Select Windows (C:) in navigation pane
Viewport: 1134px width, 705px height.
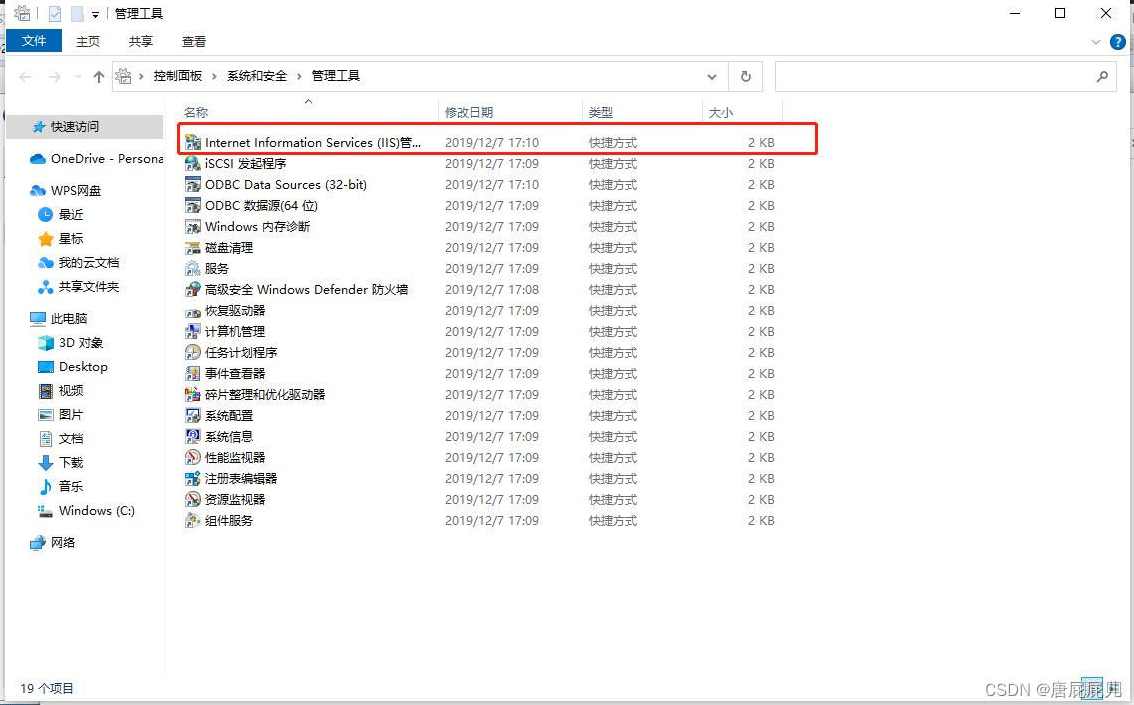pos(96,511)
